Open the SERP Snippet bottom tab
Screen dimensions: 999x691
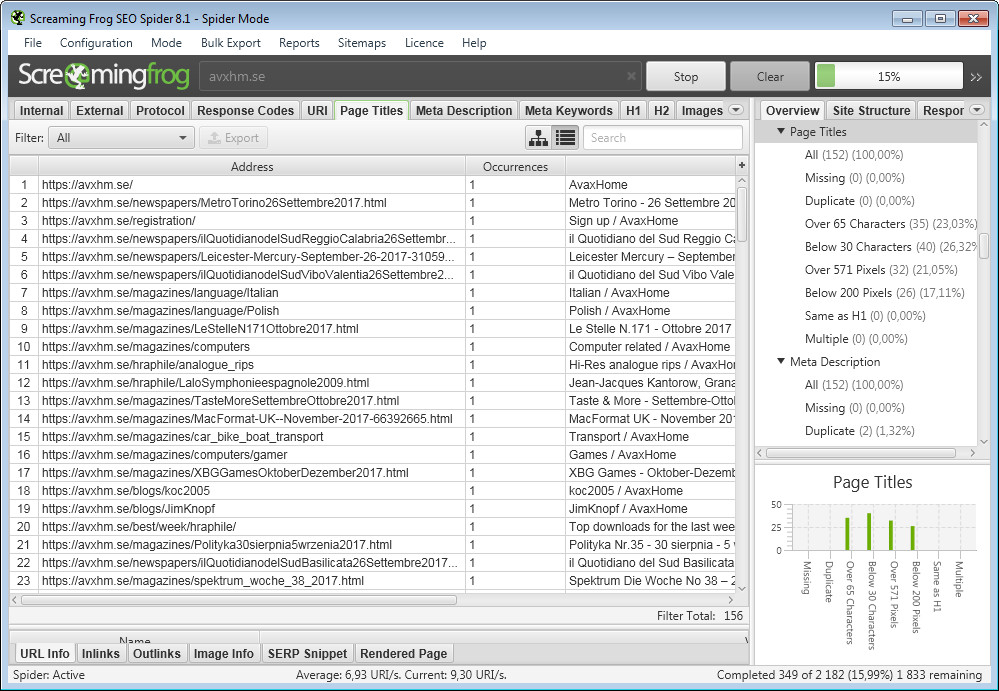point(307,653)
